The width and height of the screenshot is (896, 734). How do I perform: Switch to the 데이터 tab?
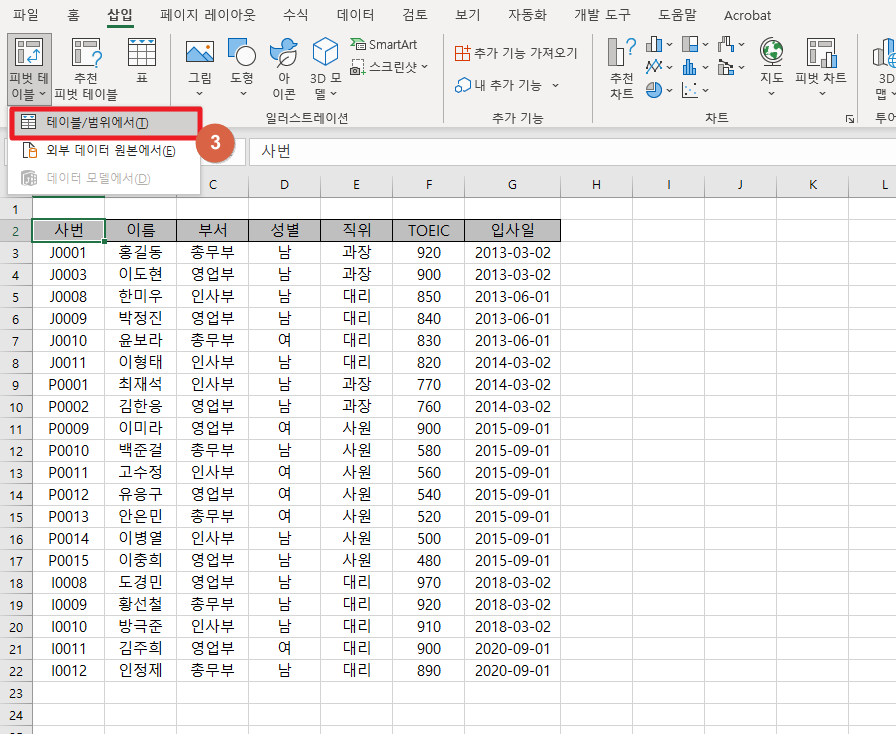355,15
